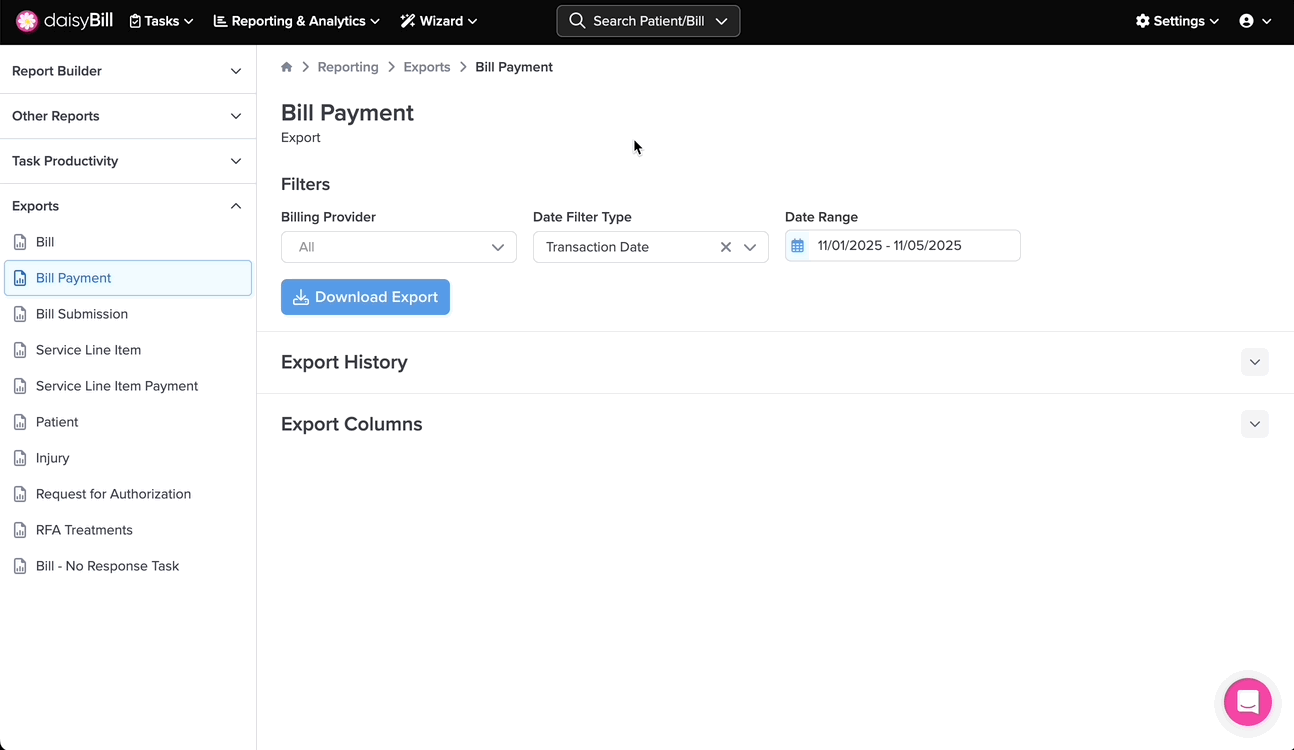This screenshot has width=1294, height=750.
Task: Open the Reporting & Analytics menu
Action: tap(297, 21)
